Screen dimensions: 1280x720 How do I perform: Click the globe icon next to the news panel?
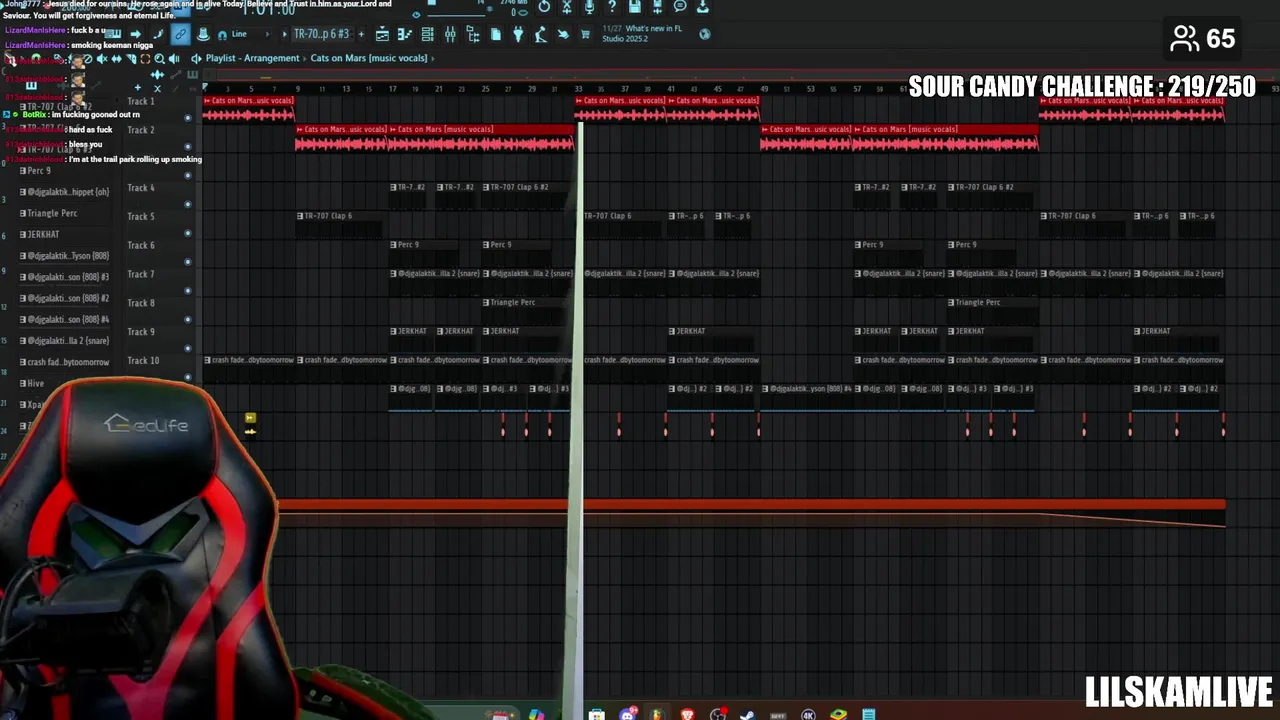click(705, 34)
